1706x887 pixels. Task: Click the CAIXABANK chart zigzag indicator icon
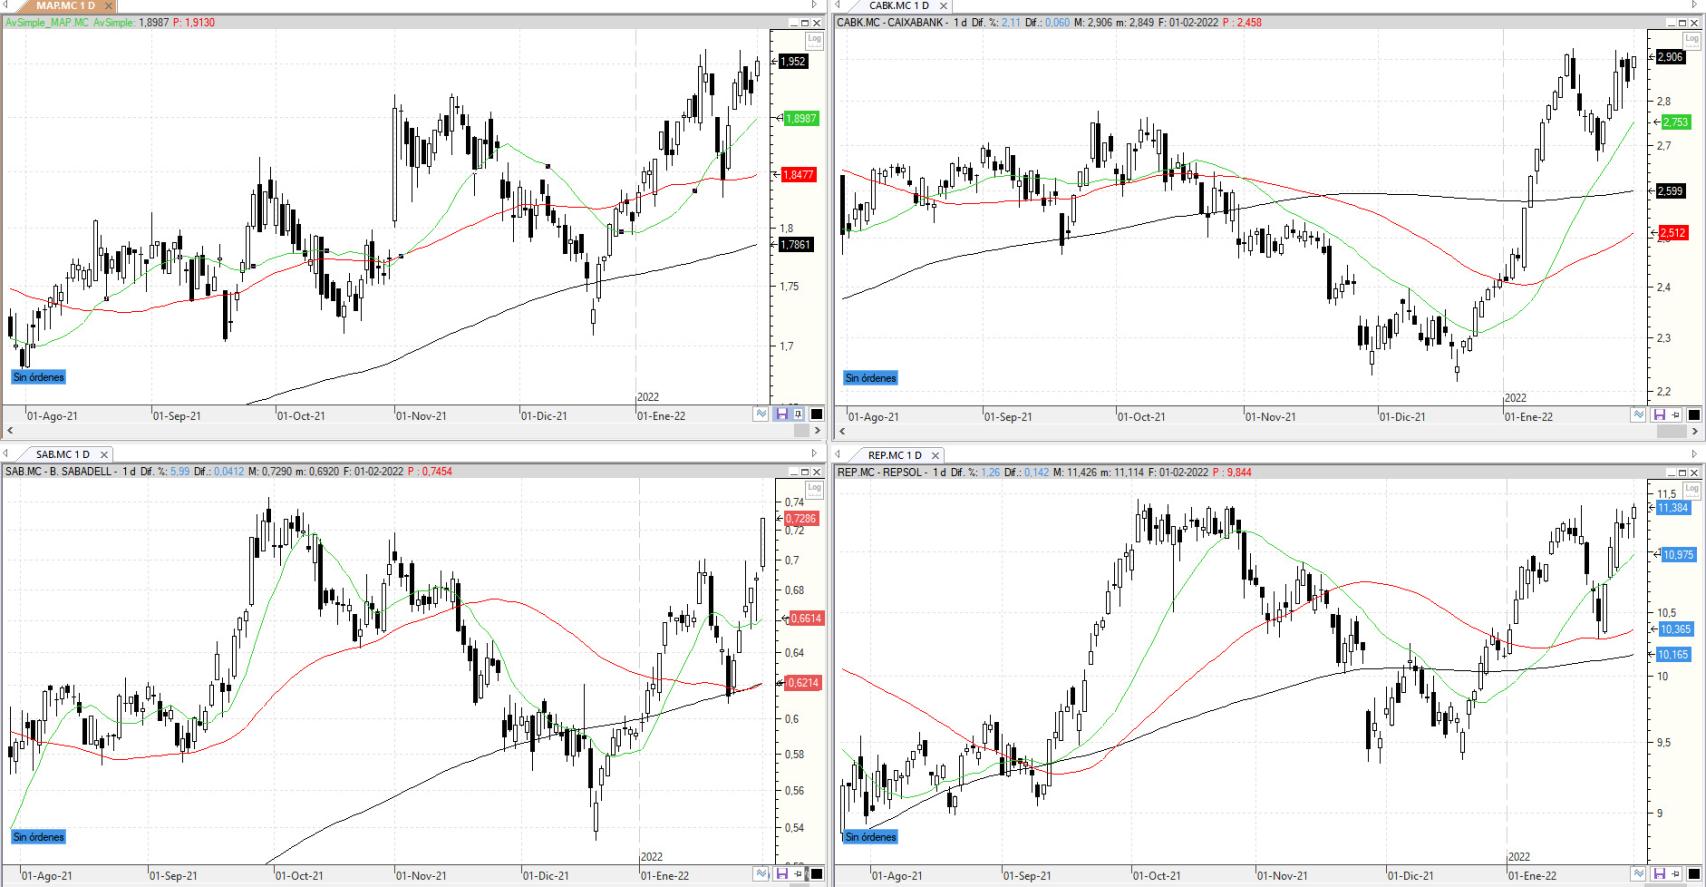(x=1639, y=414)
